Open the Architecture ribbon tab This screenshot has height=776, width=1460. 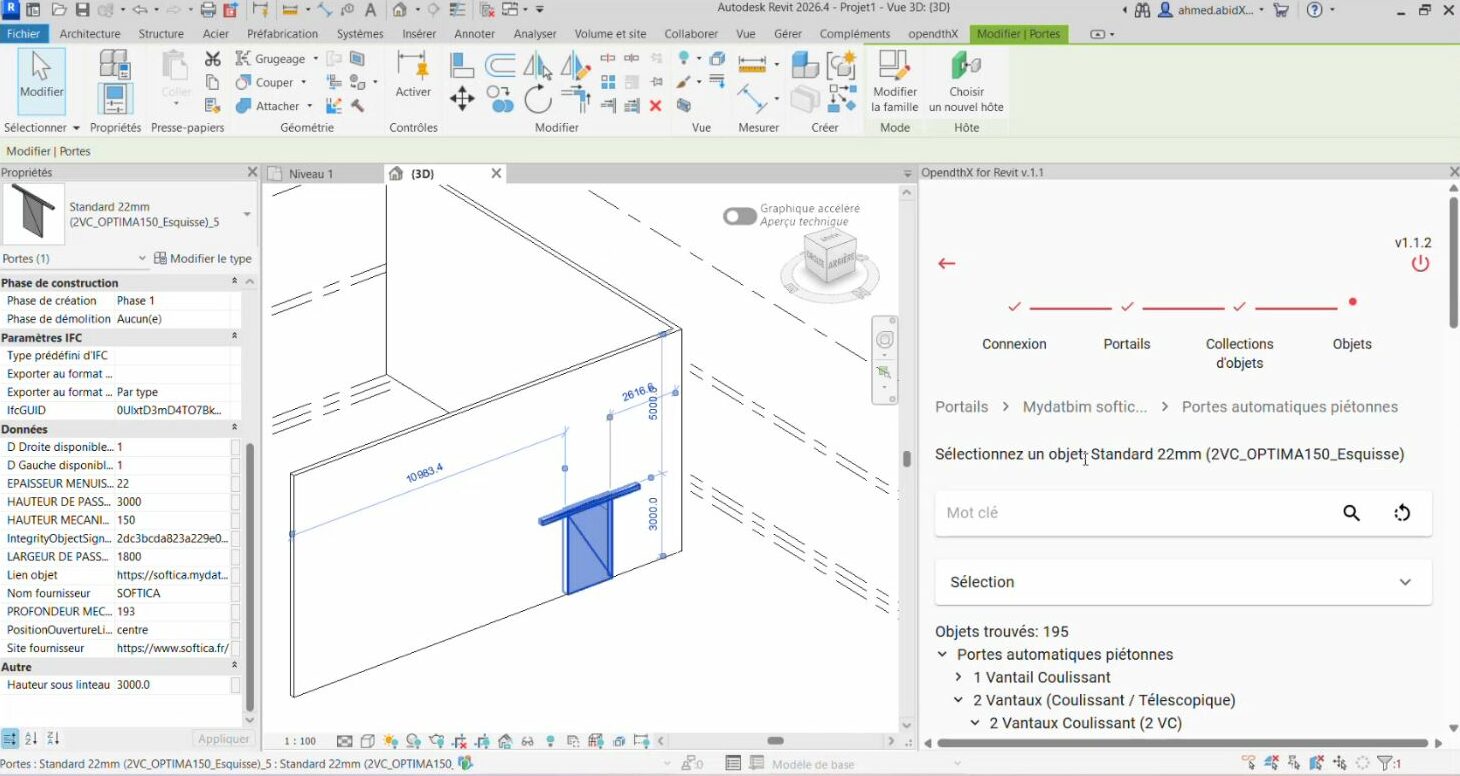pyautogui.click(x=90, y=34)
